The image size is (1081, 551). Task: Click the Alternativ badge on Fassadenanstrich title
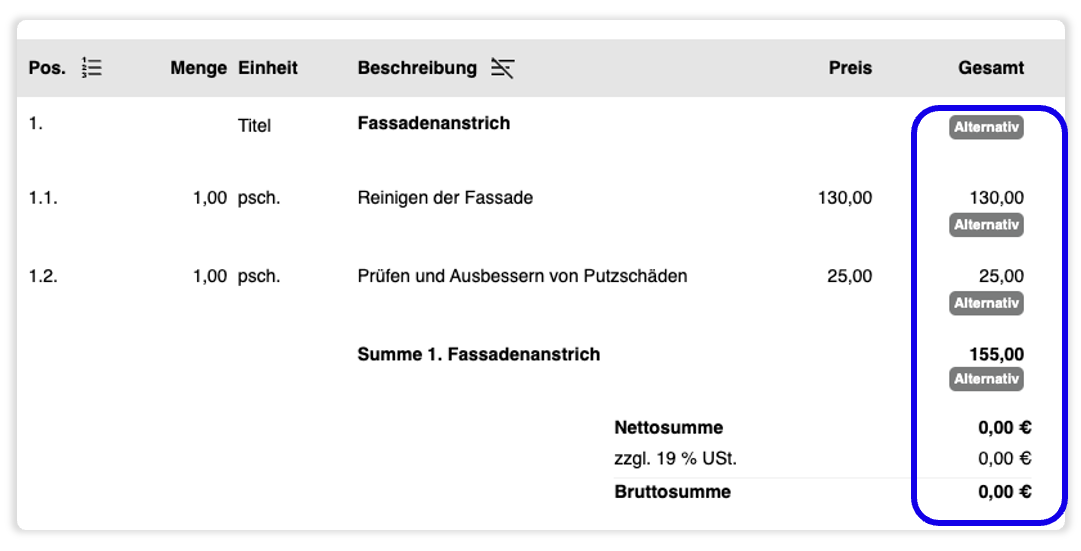tap(986, 128)
